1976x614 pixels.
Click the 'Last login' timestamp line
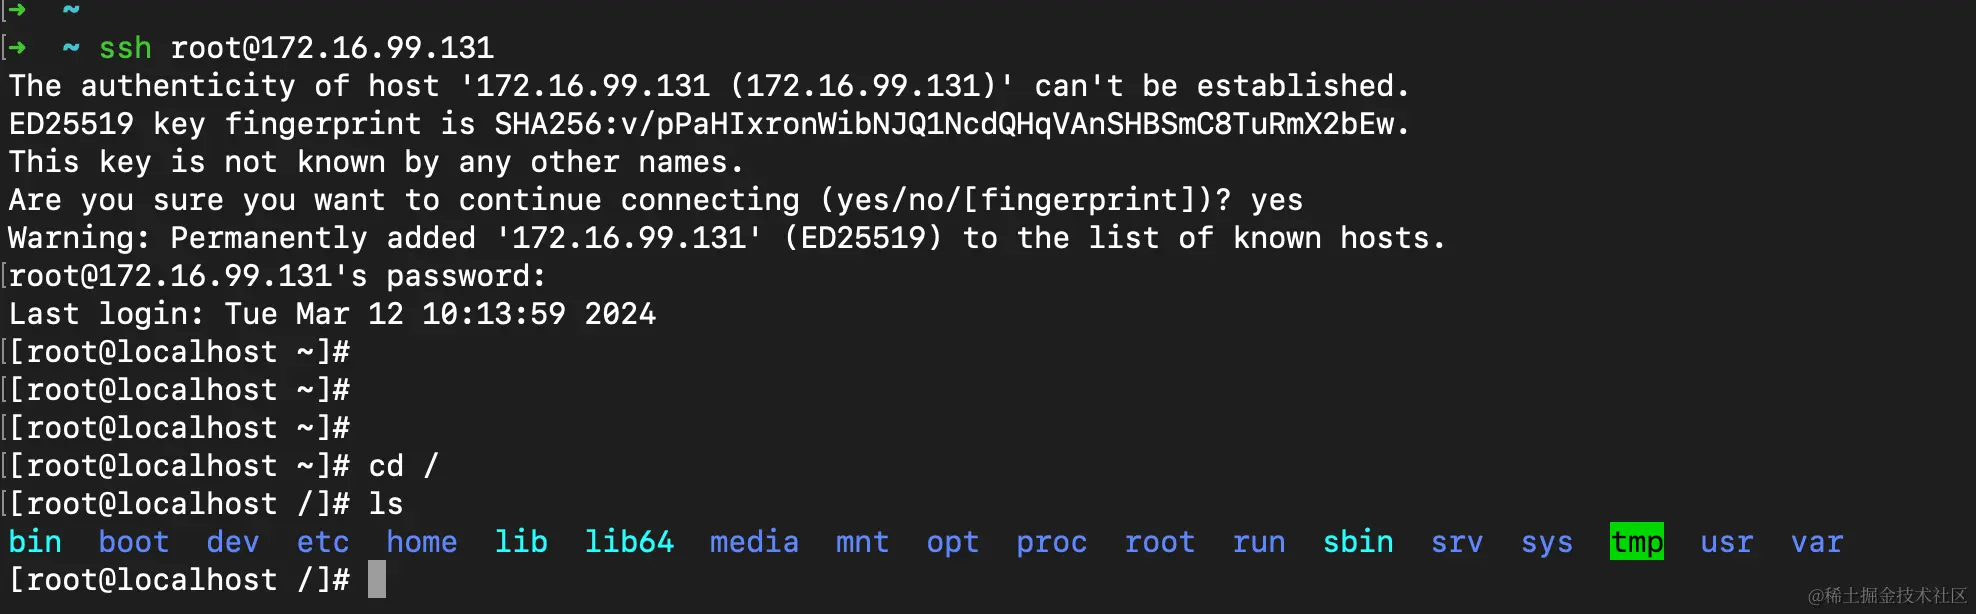click(332, 314)
